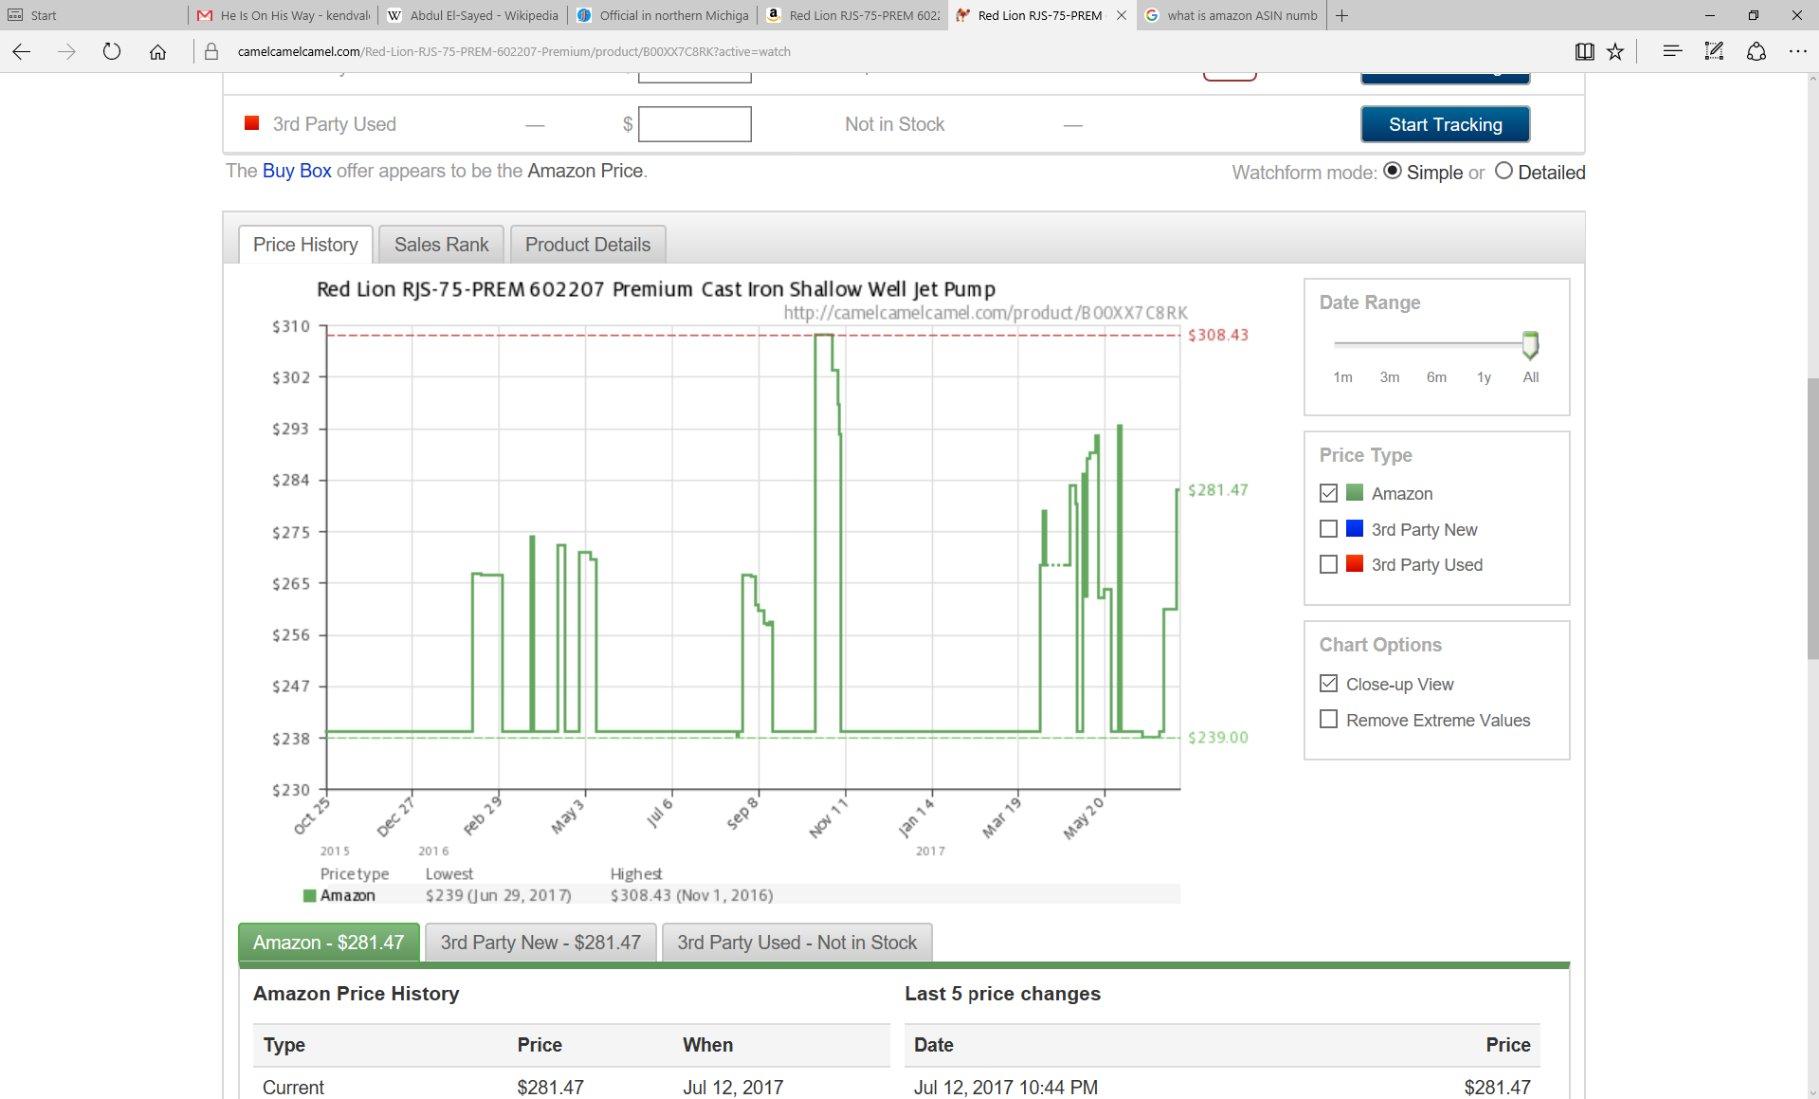
Task: Switch to the Gmail He Is On His Way tab
Action: pos(284,16)
